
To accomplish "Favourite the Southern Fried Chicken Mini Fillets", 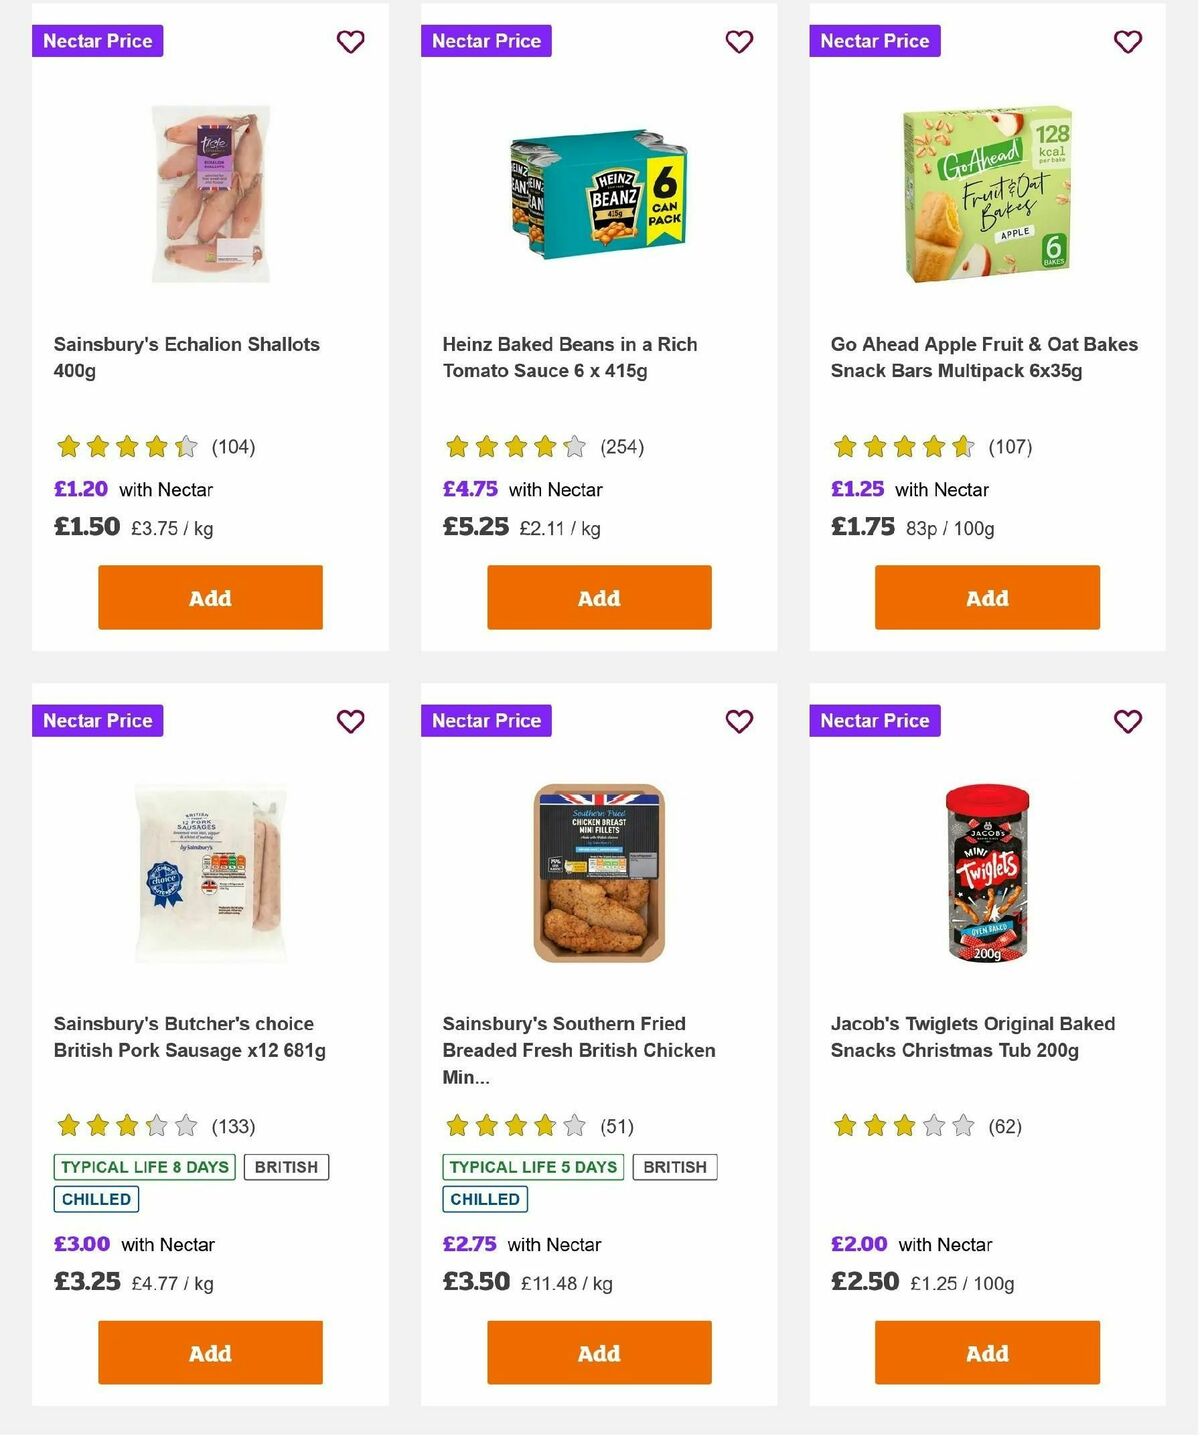I will (739, 720).
